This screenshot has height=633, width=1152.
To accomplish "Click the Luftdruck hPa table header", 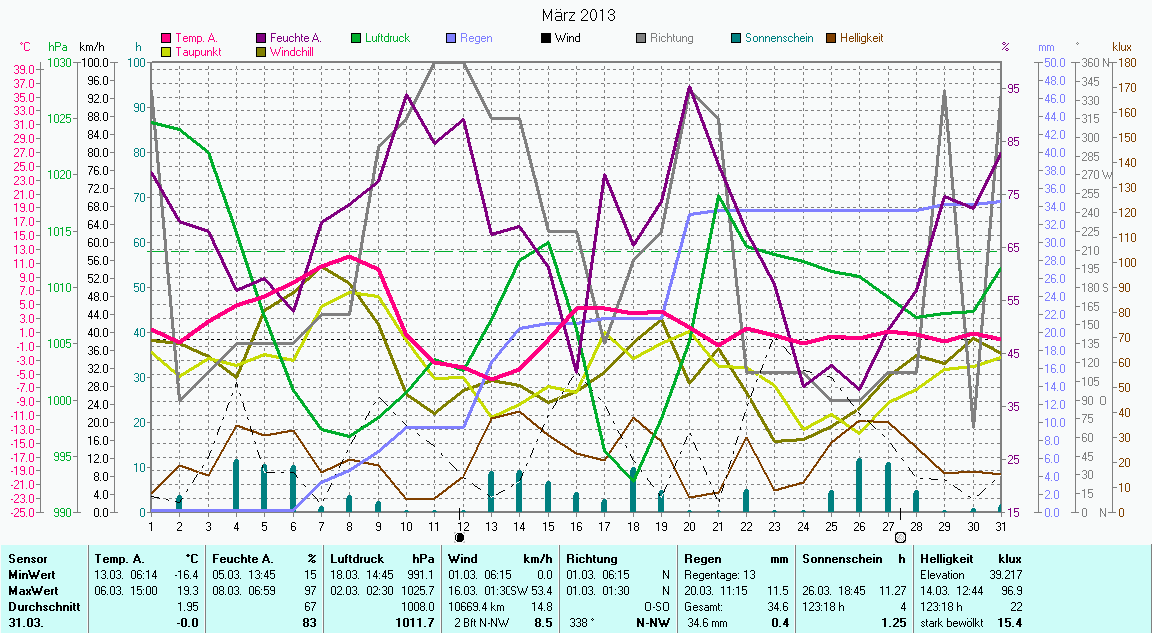I will (384, 559).
